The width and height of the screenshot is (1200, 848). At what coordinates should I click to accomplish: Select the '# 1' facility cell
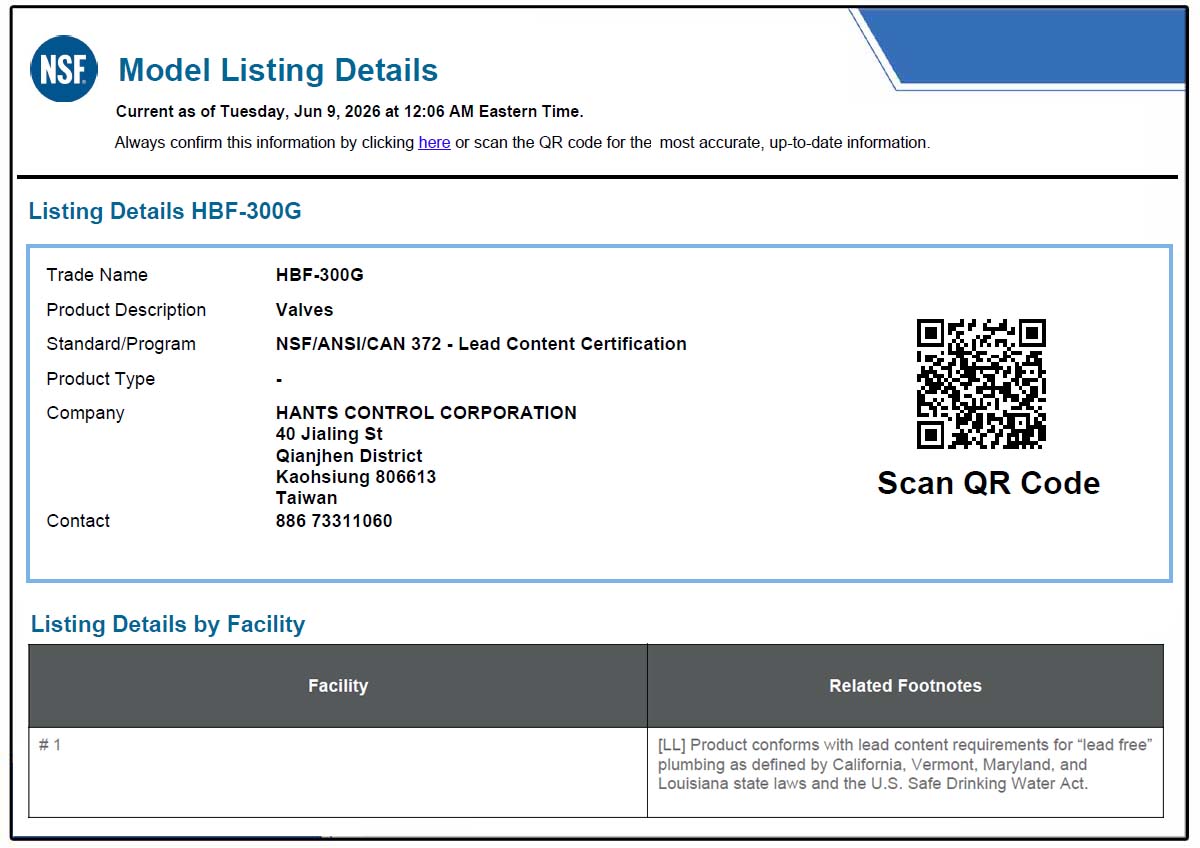338,772
